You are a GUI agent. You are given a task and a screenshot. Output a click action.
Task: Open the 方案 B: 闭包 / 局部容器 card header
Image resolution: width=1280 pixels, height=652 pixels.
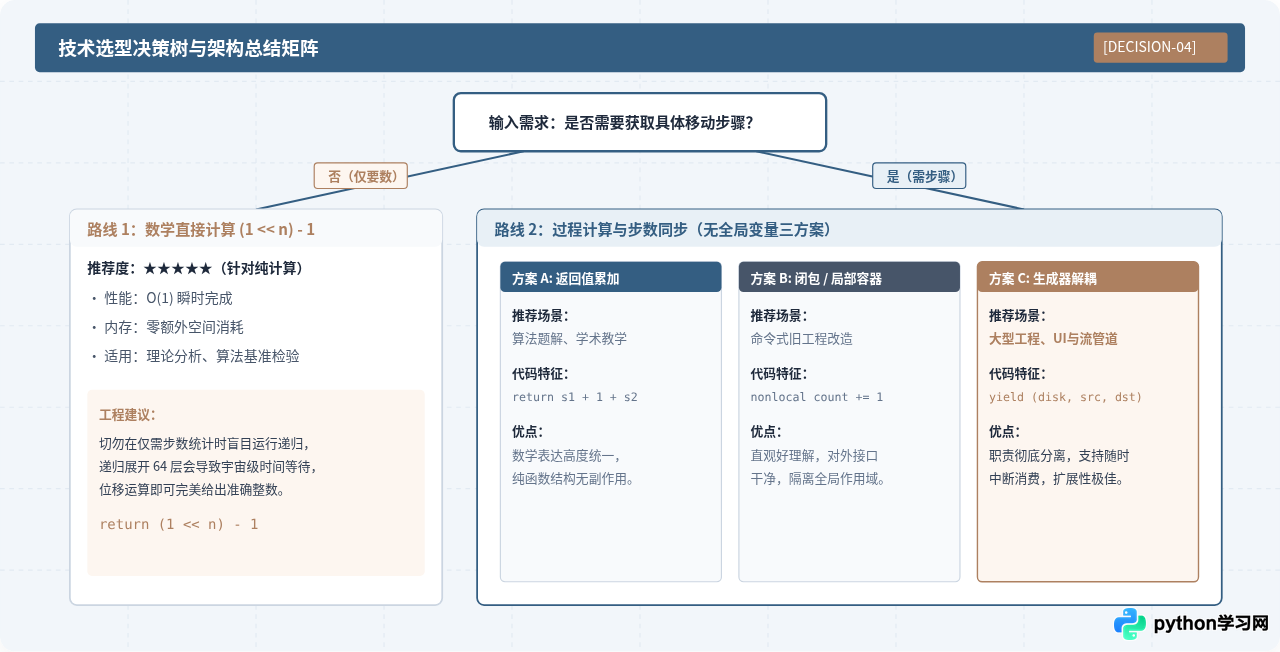[849, 278]
